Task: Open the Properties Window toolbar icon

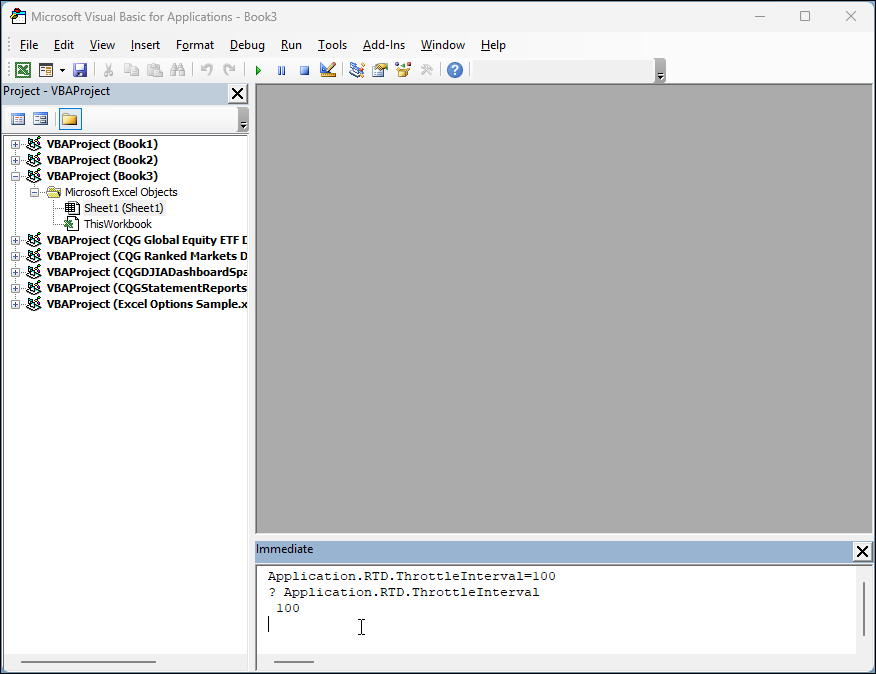Action: (380, 70)
